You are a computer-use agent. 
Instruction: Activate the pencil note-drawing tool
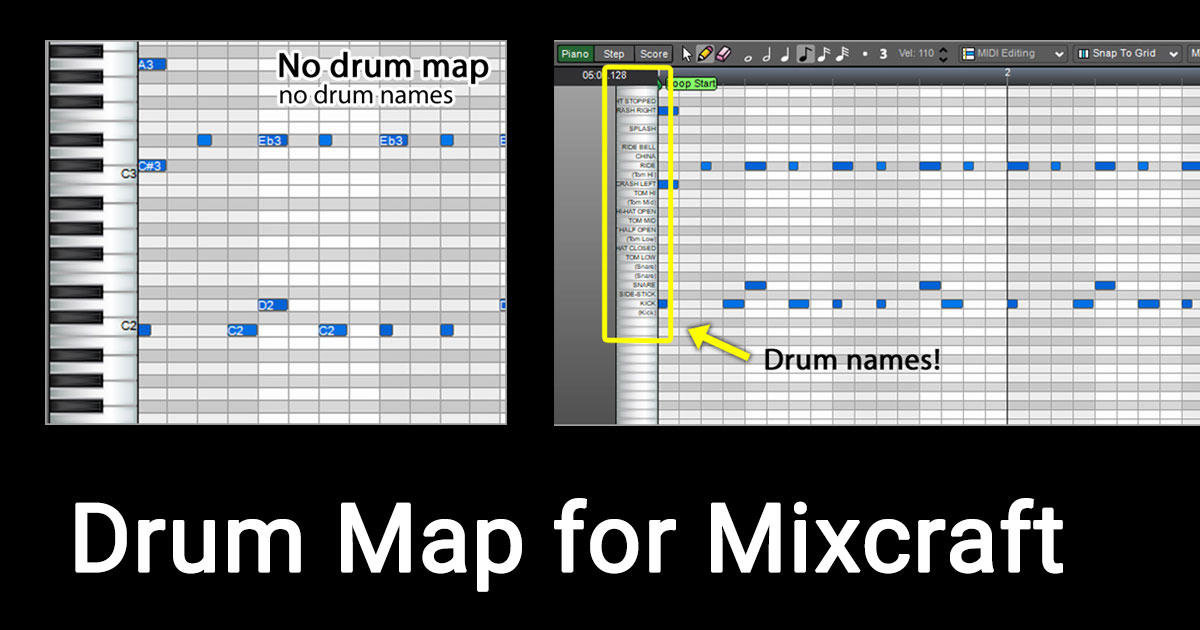point(707,54)
